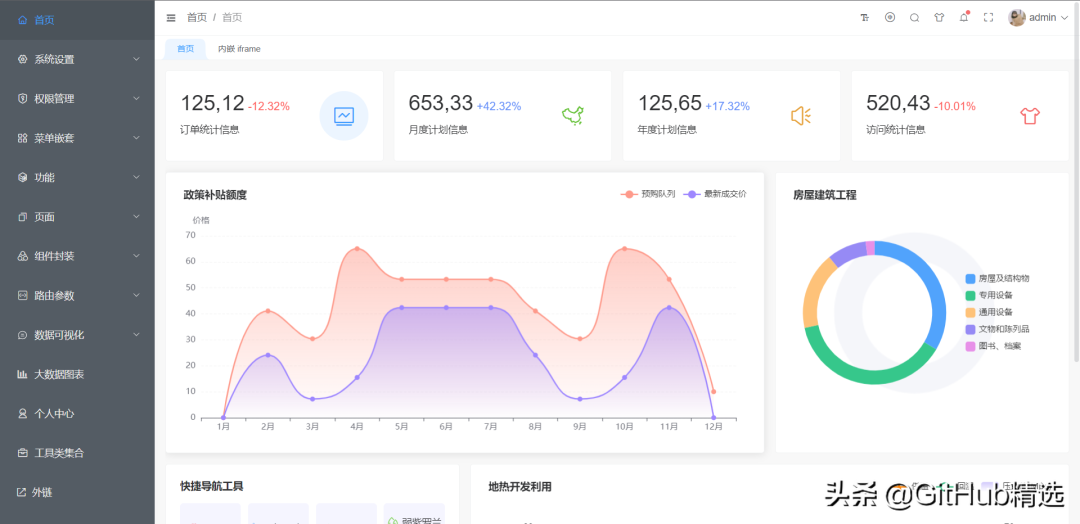Collapse the sidebar with the hamburger icon
The image size is (1080, 524).
(171, 17)
